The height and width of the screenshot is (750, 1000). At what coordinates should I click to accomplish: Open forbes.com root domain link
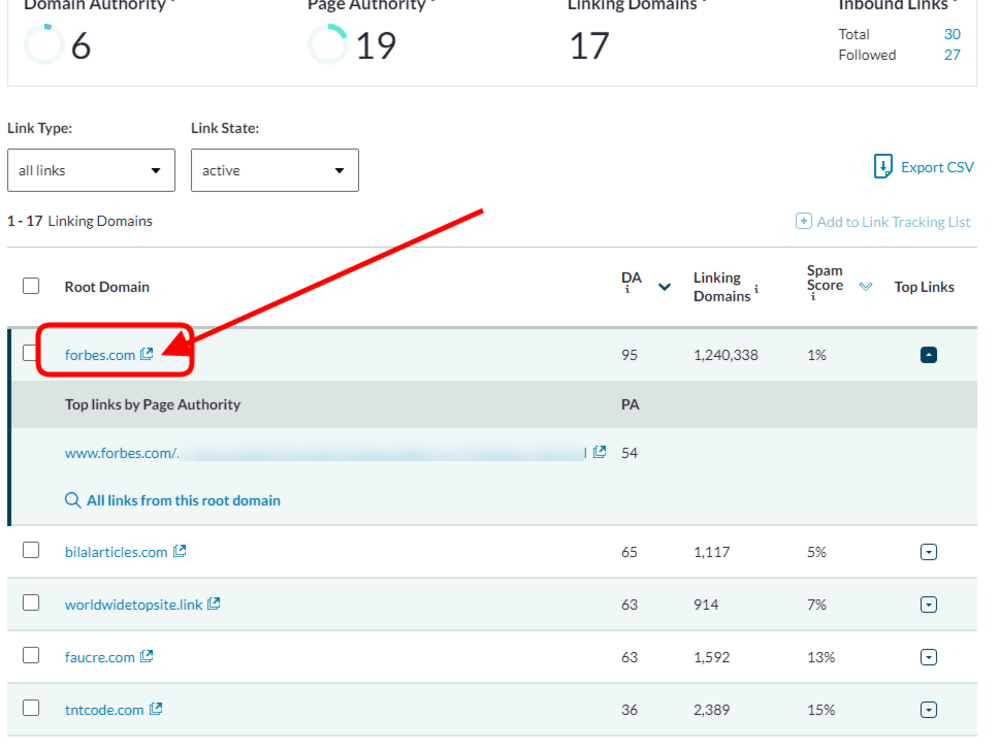[100, 355]
